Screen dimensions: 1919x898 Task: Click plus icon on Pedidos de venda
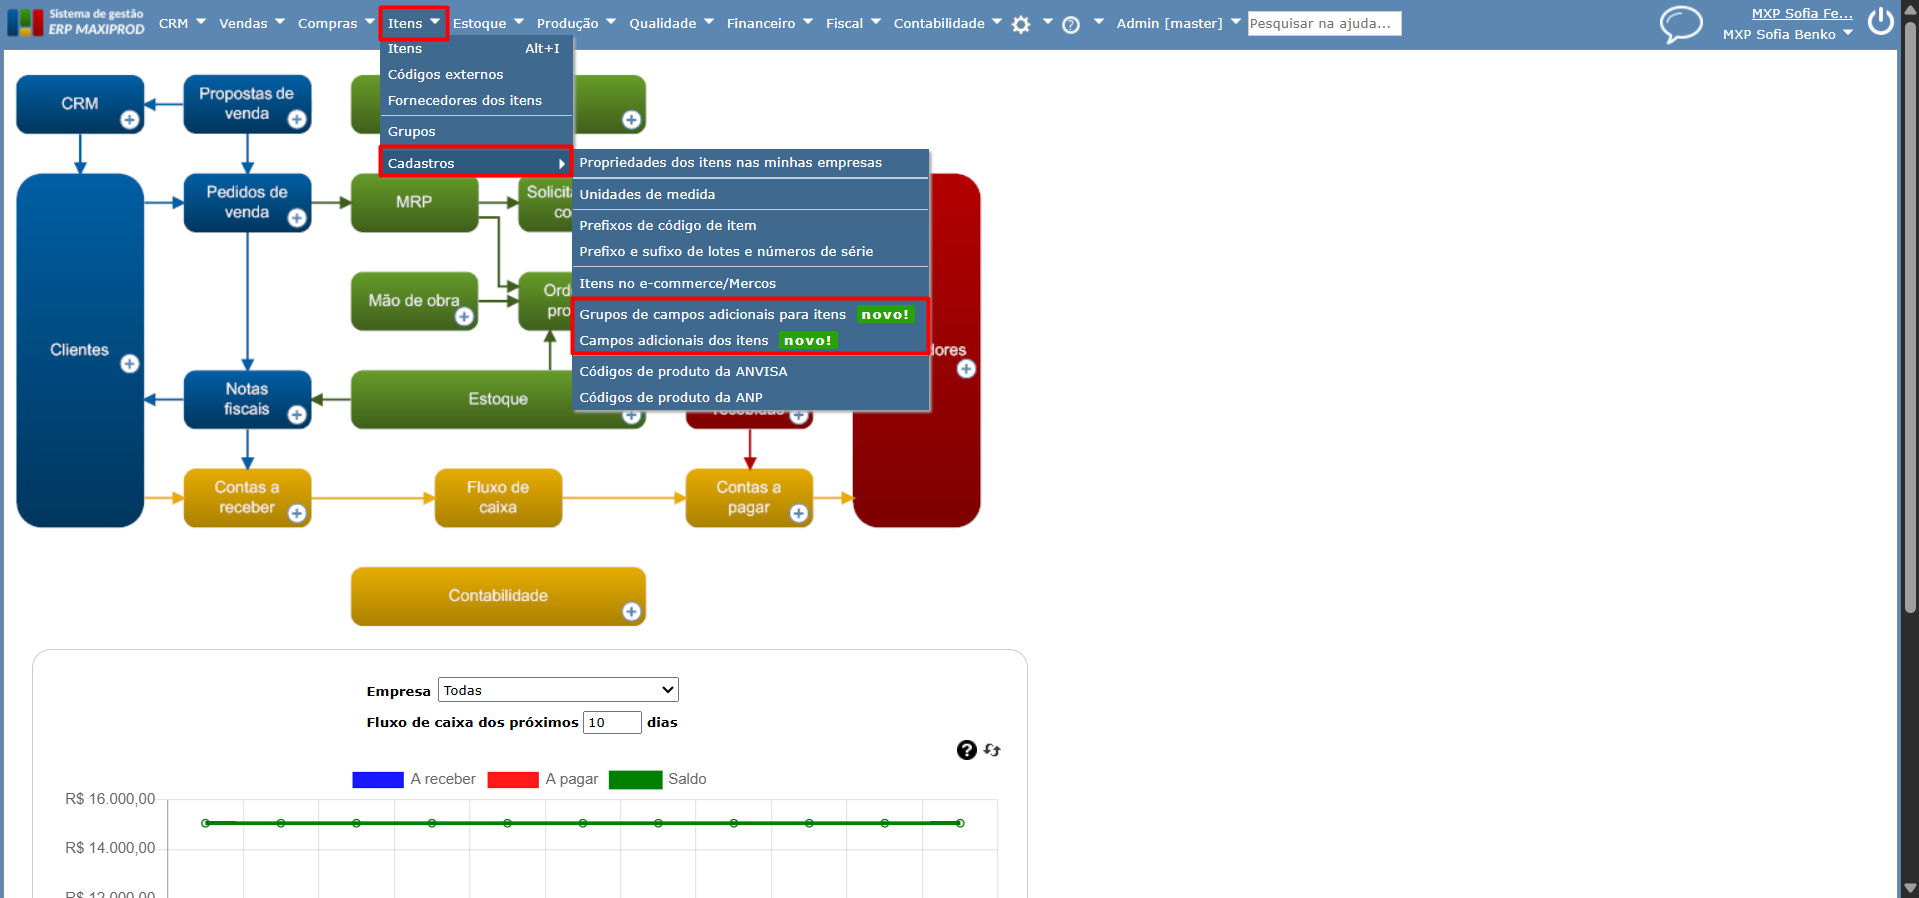(297, 218)
